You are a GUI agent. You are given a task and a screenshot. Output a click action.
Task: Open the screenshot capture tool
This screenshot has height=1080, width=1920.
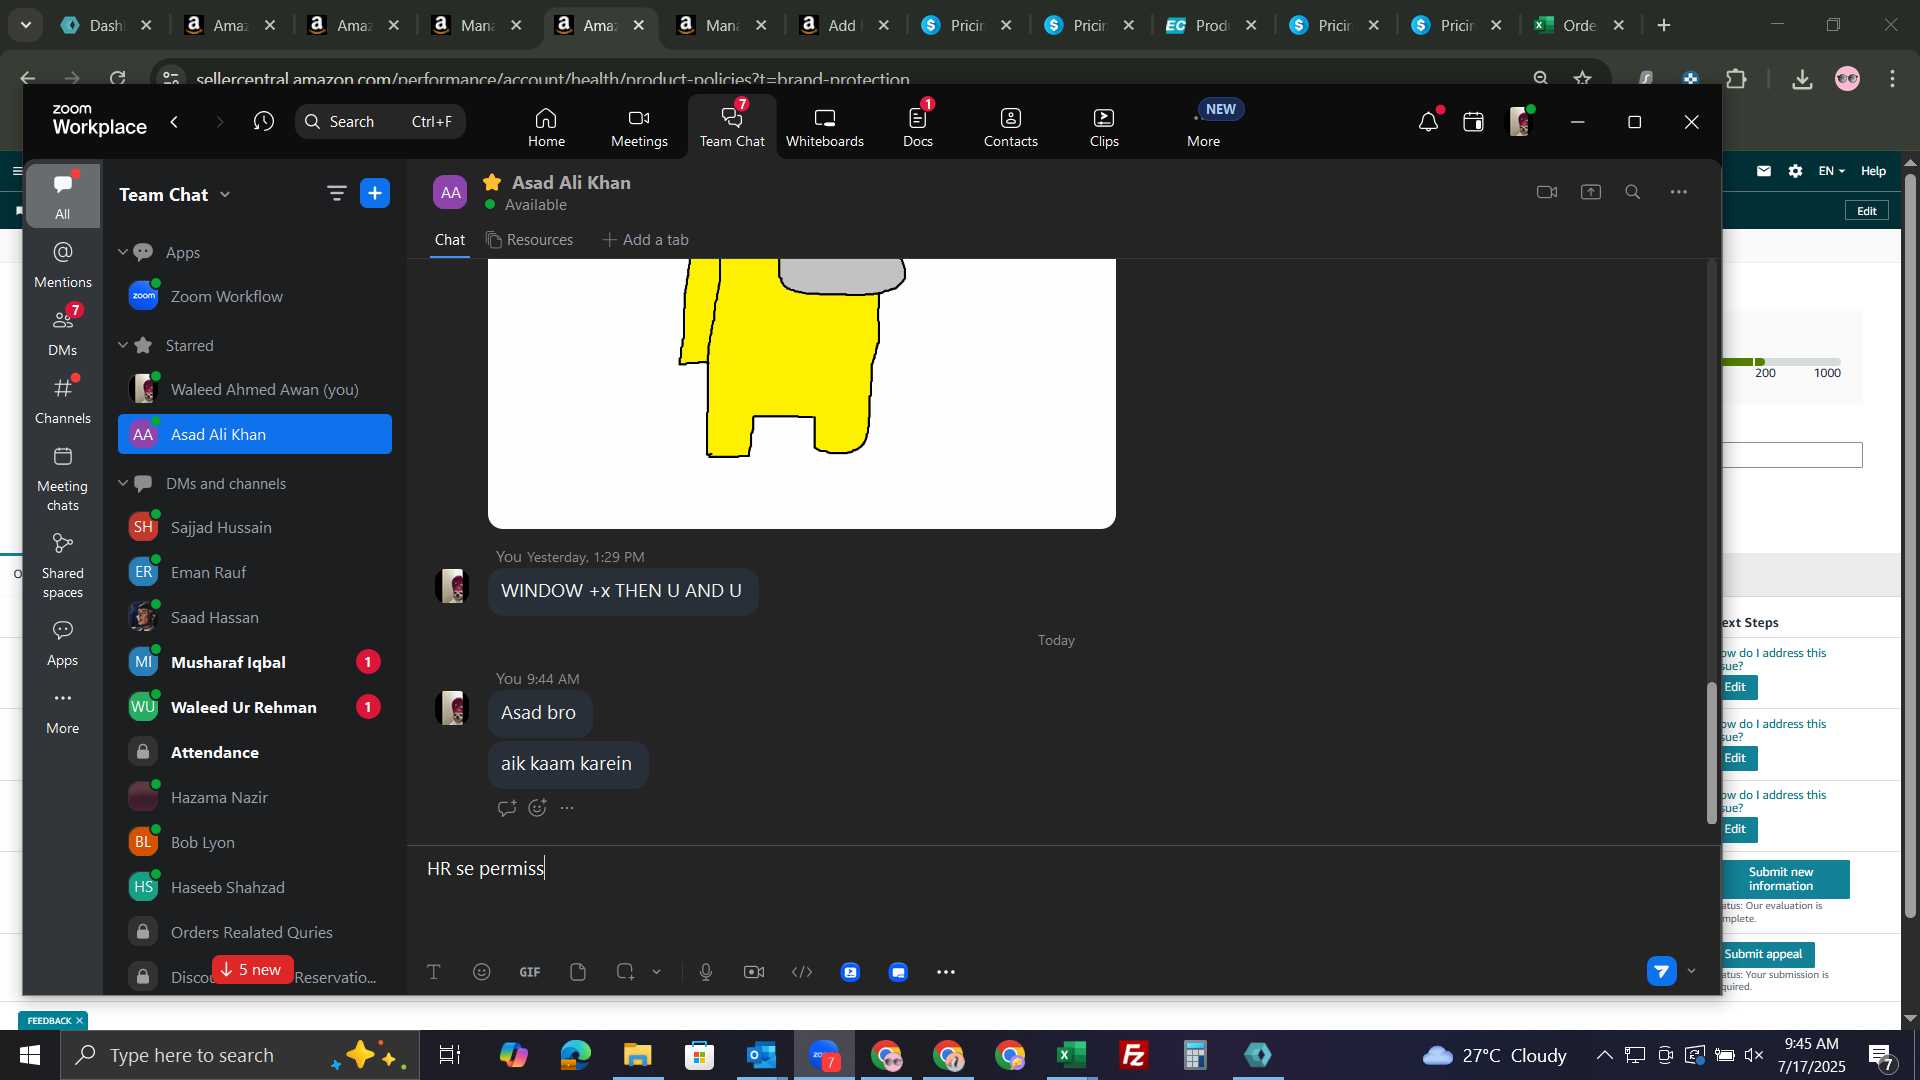tap(626, 972)
